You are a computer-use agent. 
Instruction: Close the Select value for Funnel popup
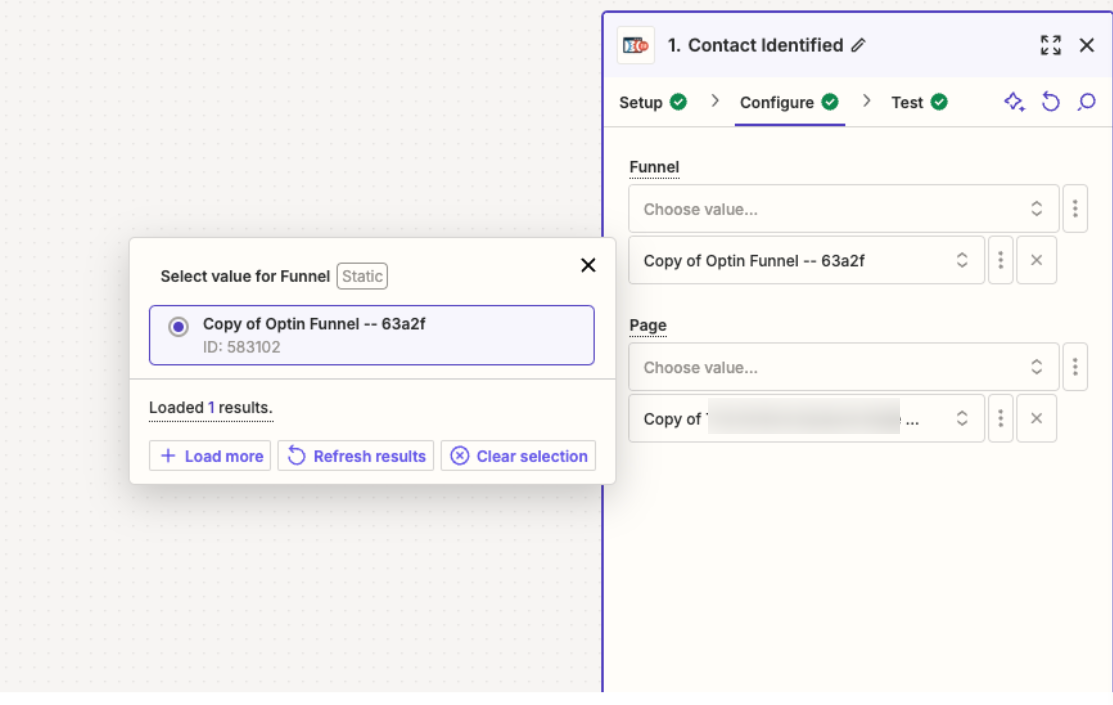pos(588,265)
